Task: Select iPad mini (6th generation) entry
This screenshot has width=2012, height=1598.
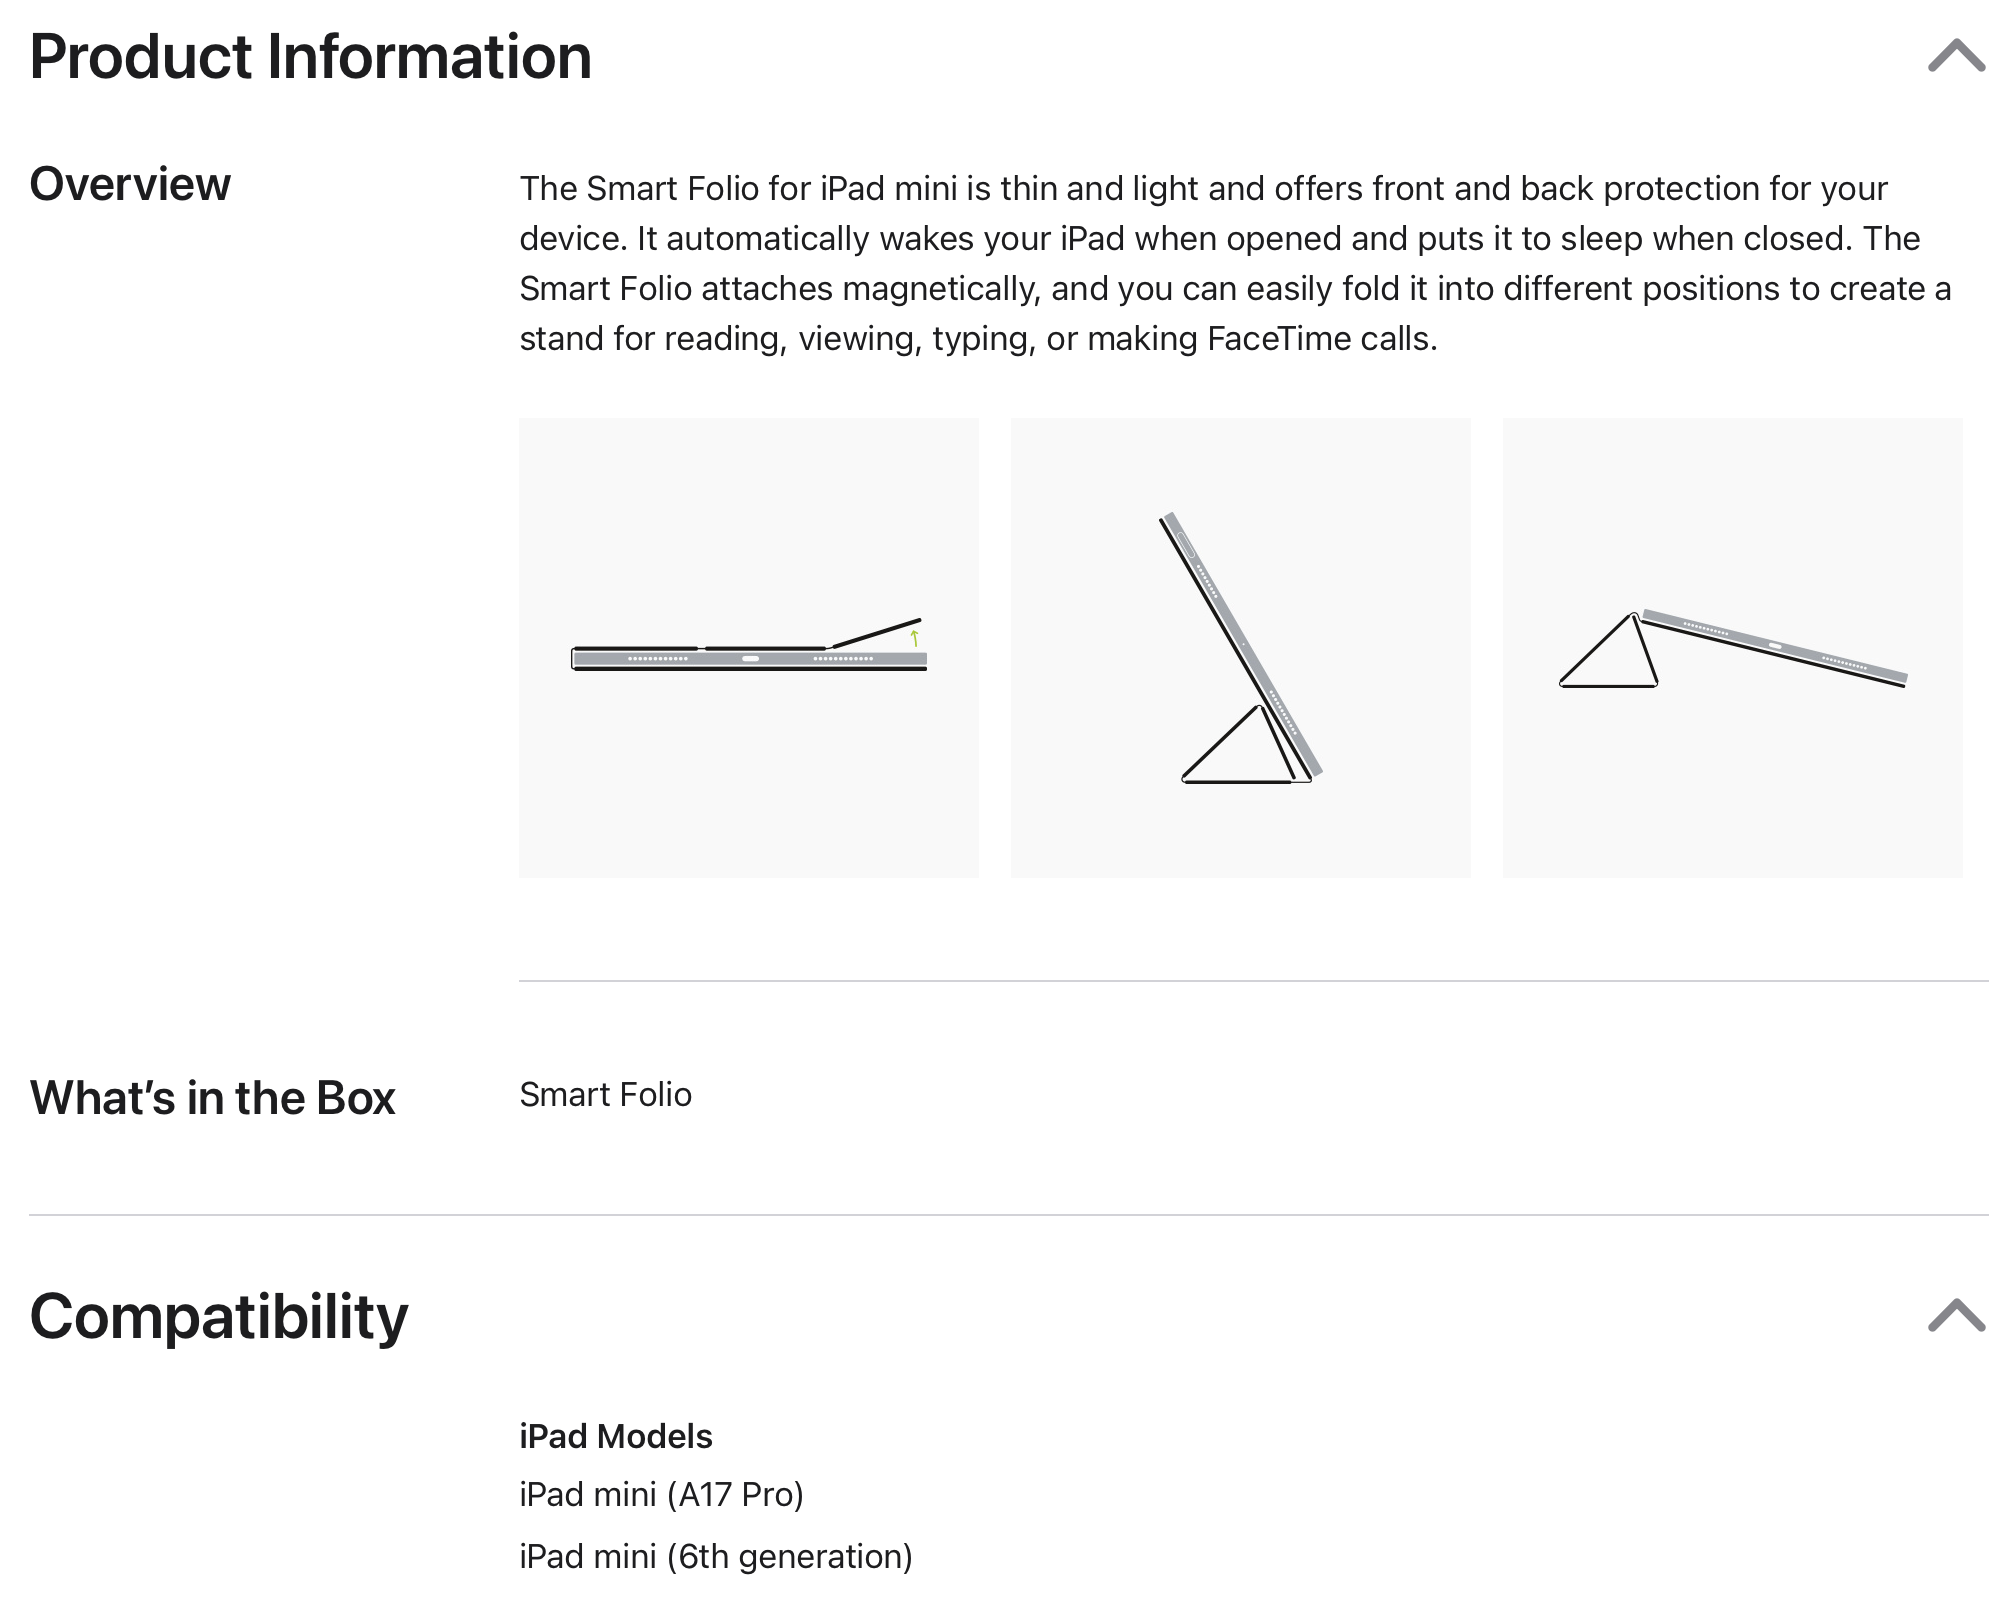Action: [715, 1557]
